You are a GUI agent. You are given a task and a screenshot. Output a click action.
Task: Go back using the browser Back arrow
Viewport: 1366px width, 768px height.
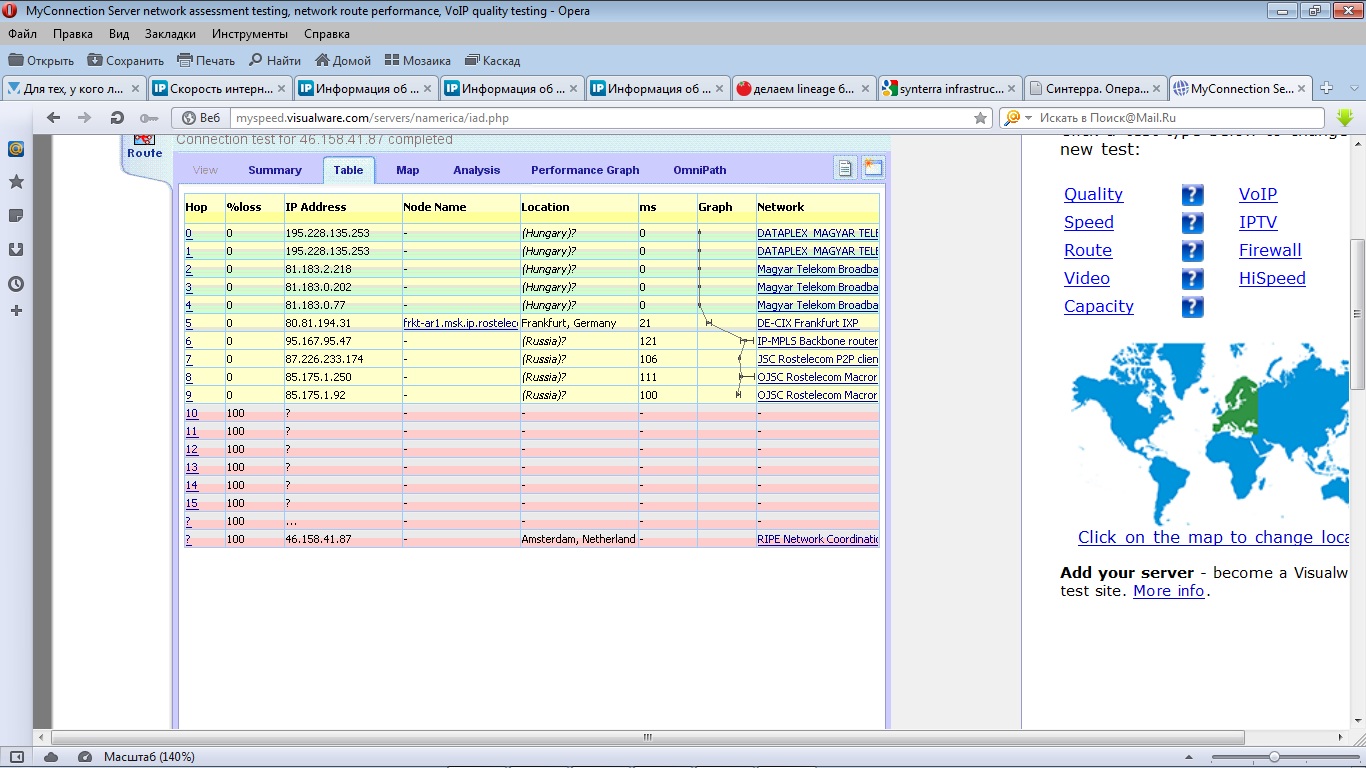54,118
